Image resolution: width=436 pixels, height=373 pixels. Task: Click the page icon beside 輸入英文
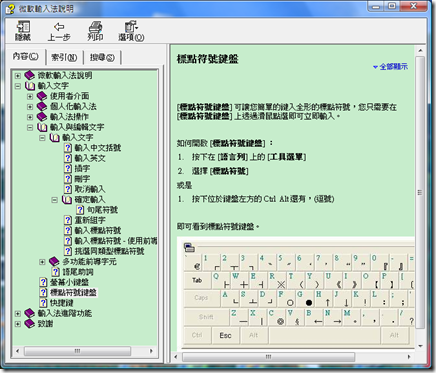pos(68,158)
